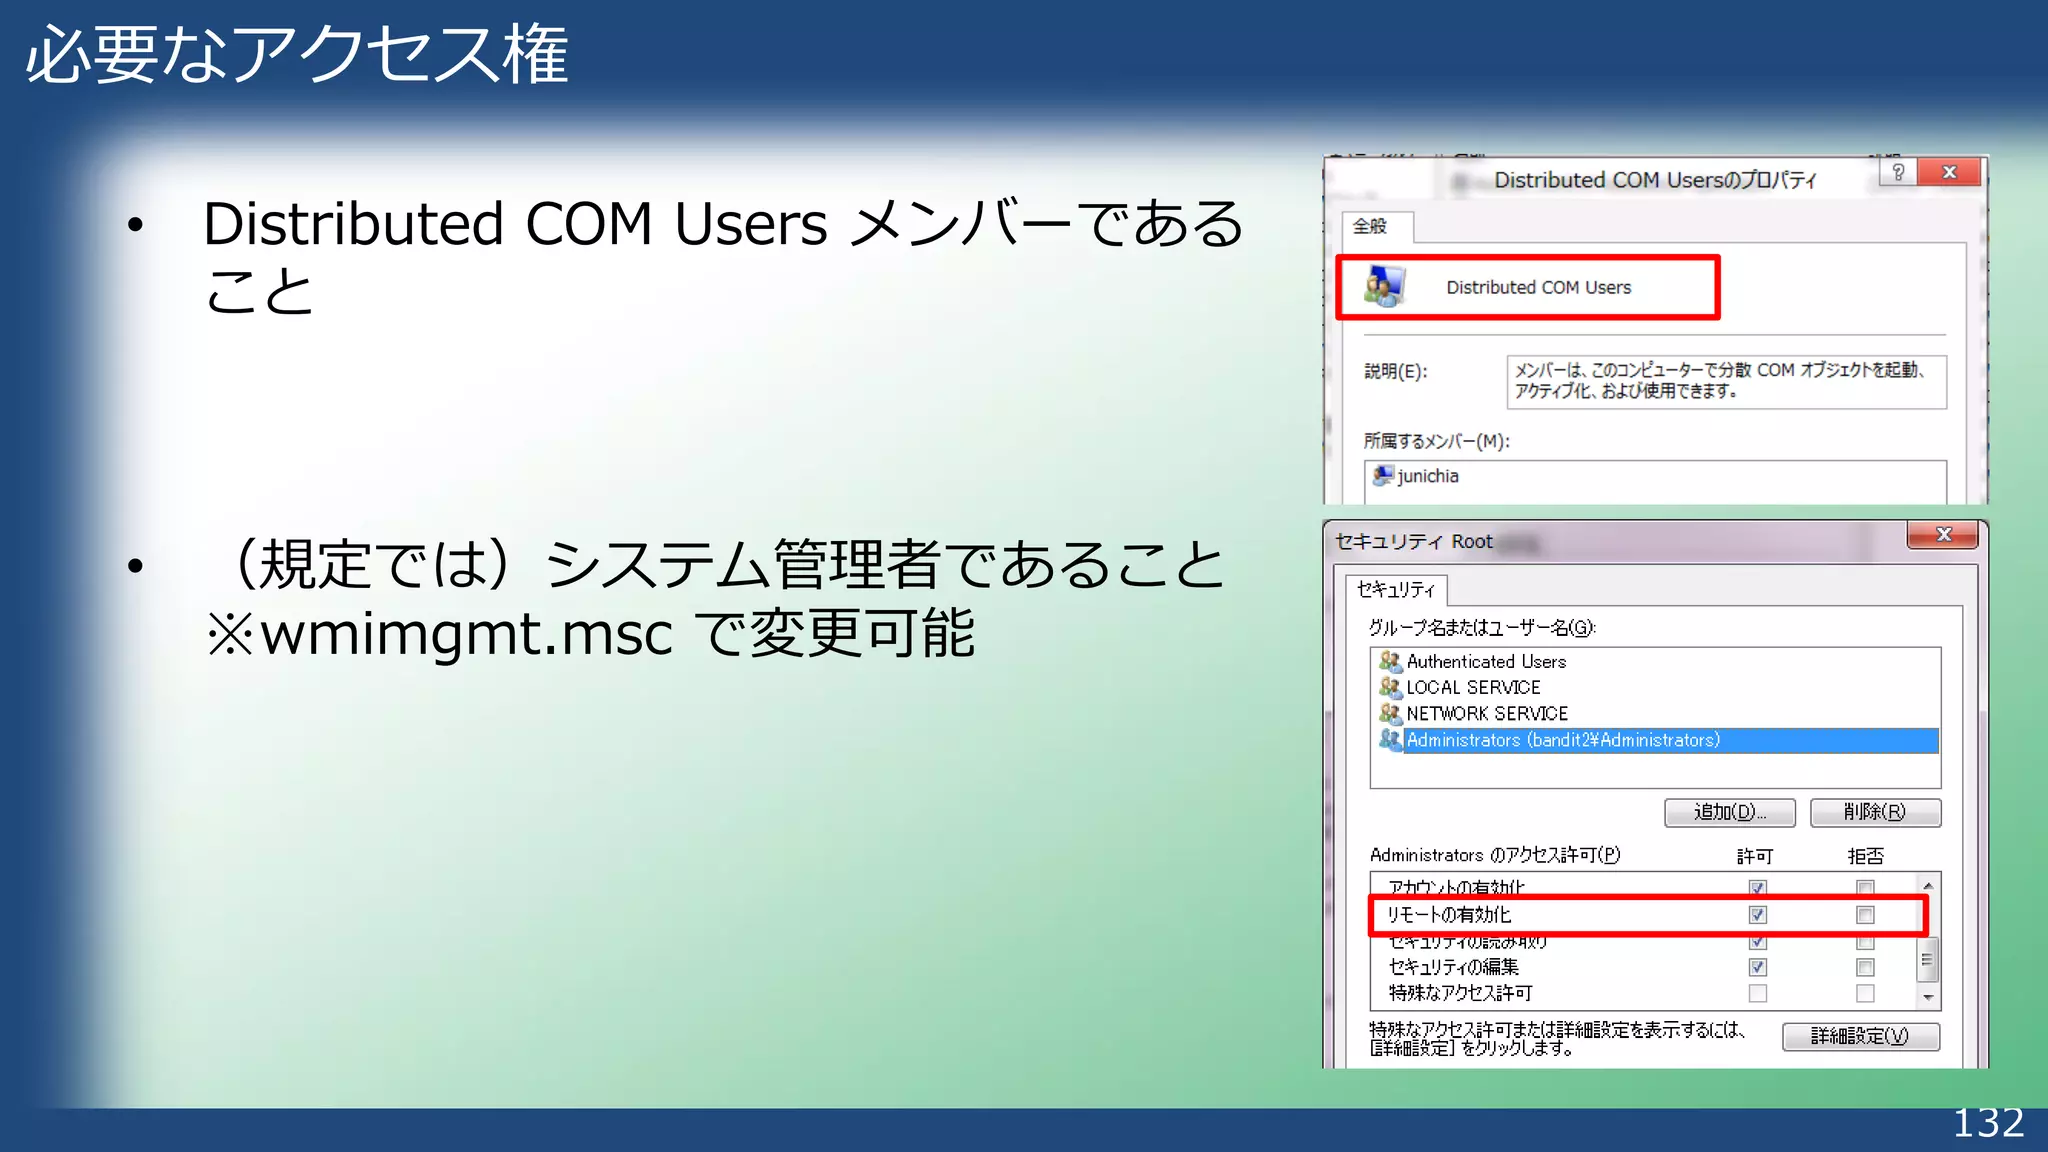This screenshot has height=1152, width=2048.
Task: Click the permissions list scrollbar thumb
Action: (1927, 959)
